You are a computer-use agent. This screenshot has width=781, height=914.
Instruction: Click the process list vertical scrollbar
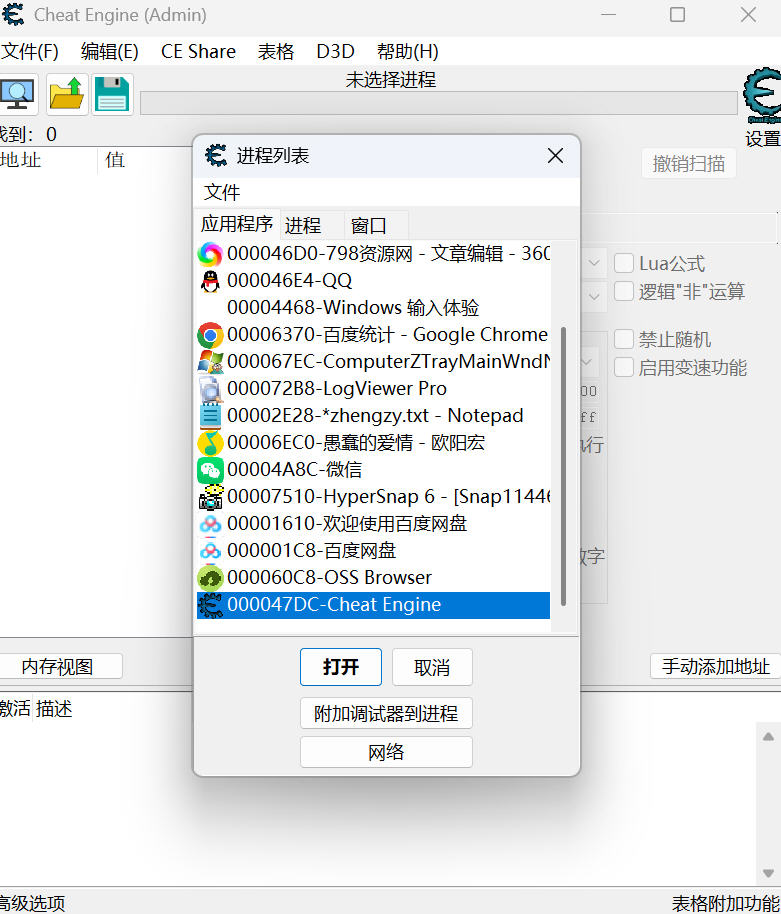[x=563, y=465]
